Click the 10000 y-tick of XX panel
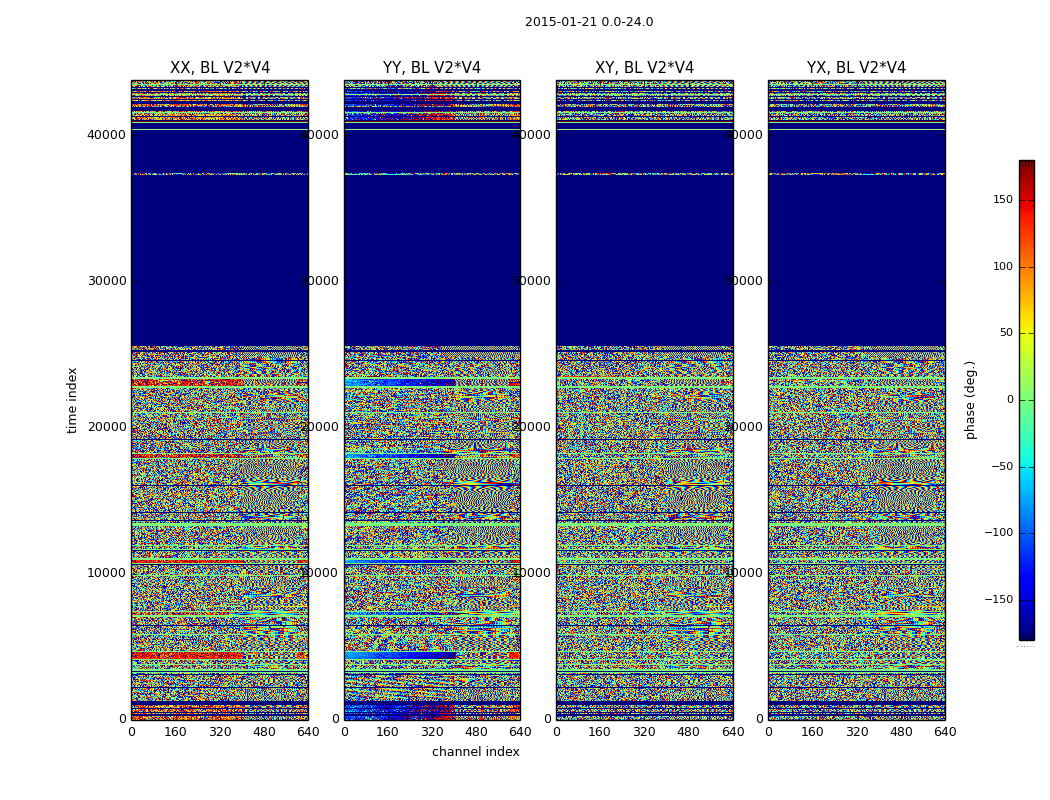Image resolution: width=1050 pixels, height=800 pixels. [x=106, y=572]
